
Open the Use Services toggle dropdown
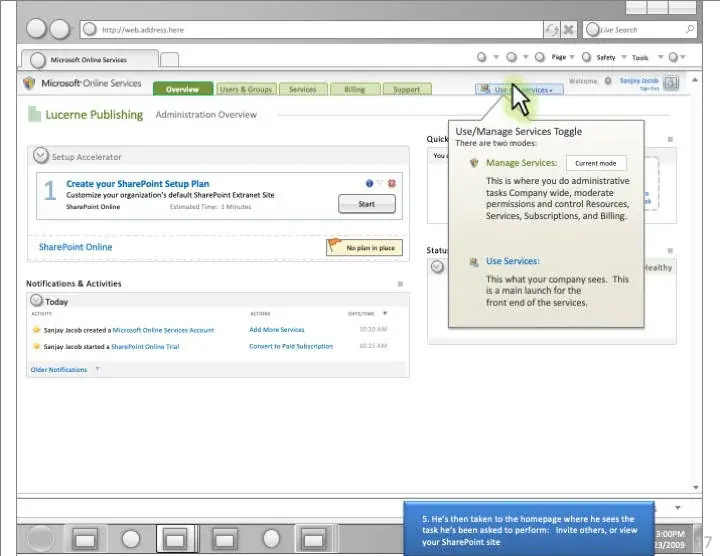click(519, 90)
